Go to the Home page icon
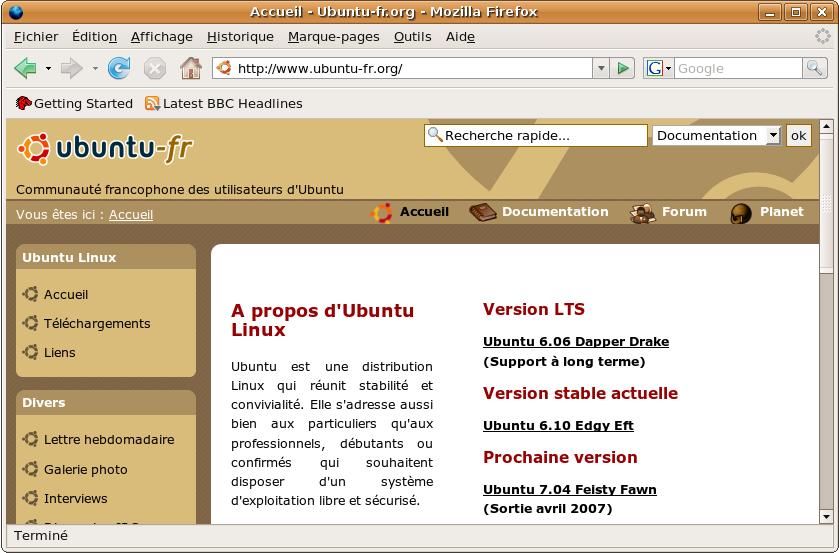Image resolution: width=839 pixels, height=553 pixels. click(190, 68)
